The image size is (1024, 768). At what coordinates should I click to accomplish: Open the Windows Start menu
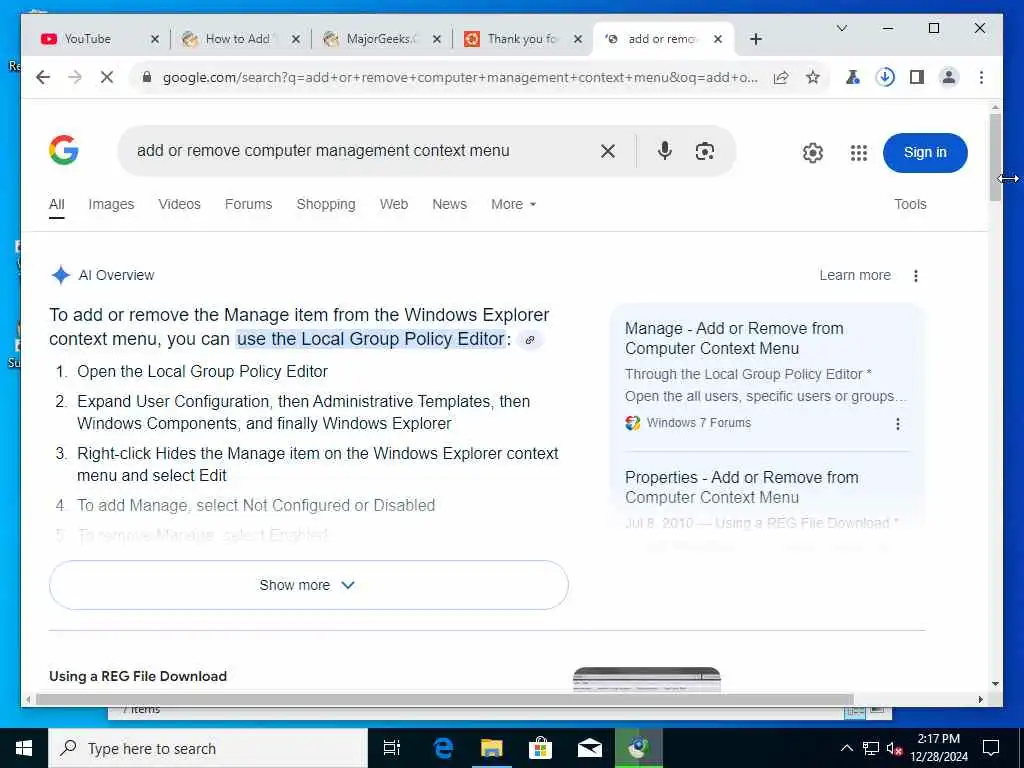pos(24,748)
